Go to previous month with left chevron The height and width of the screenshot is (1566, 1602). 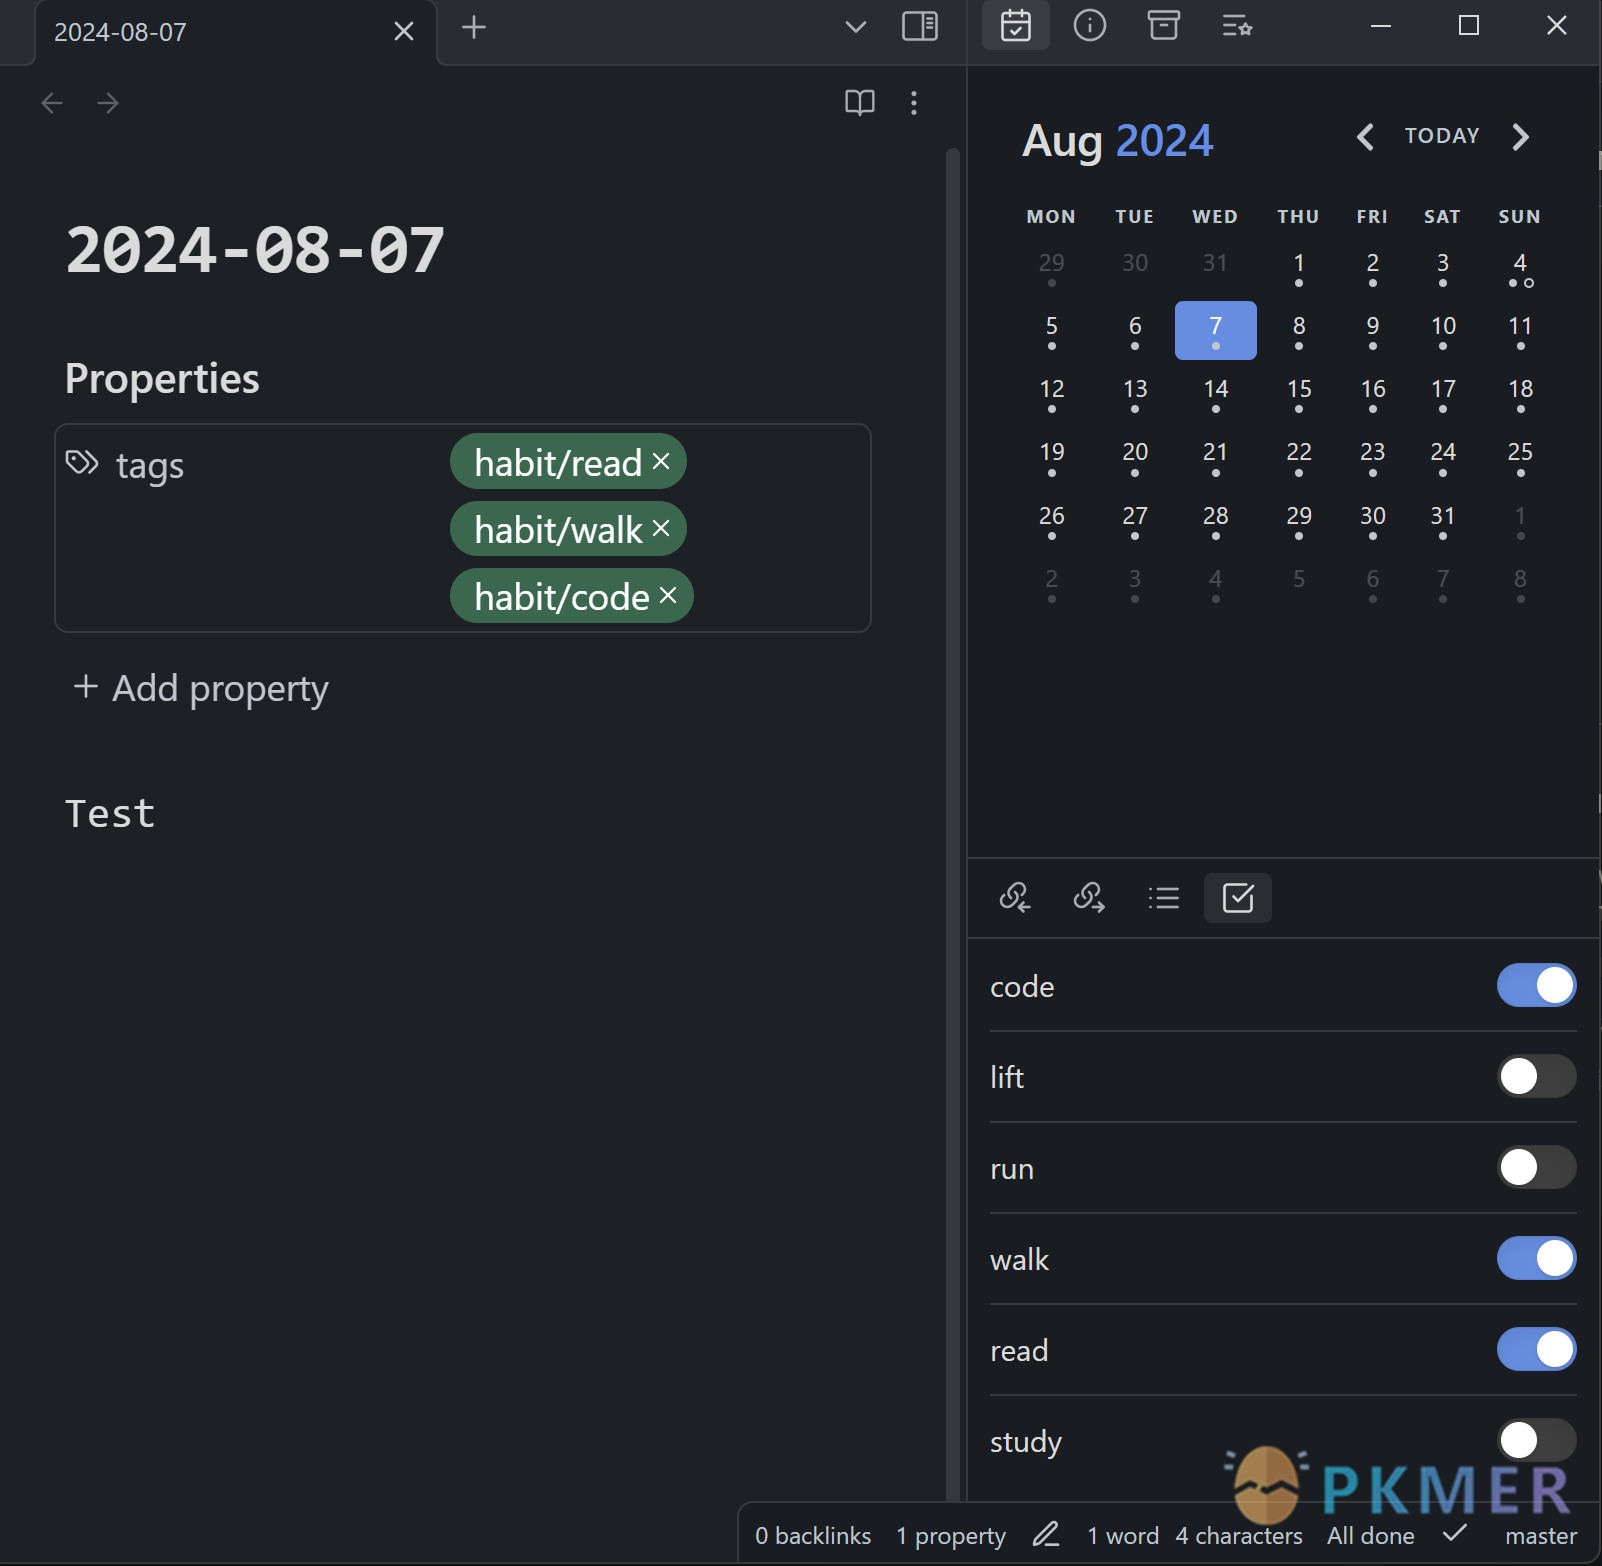point(1367,137)
